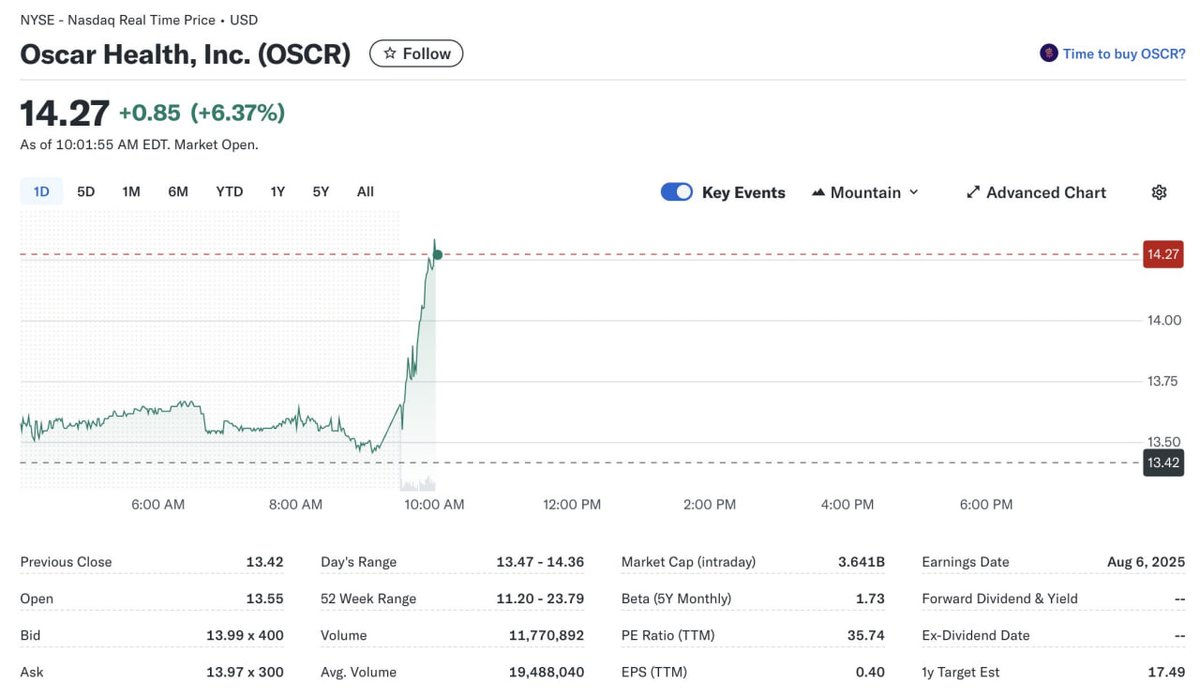The height and width of the screenshot is (698, 1200).
Task: Select the 5D time range tab
Action: [86, 191]
